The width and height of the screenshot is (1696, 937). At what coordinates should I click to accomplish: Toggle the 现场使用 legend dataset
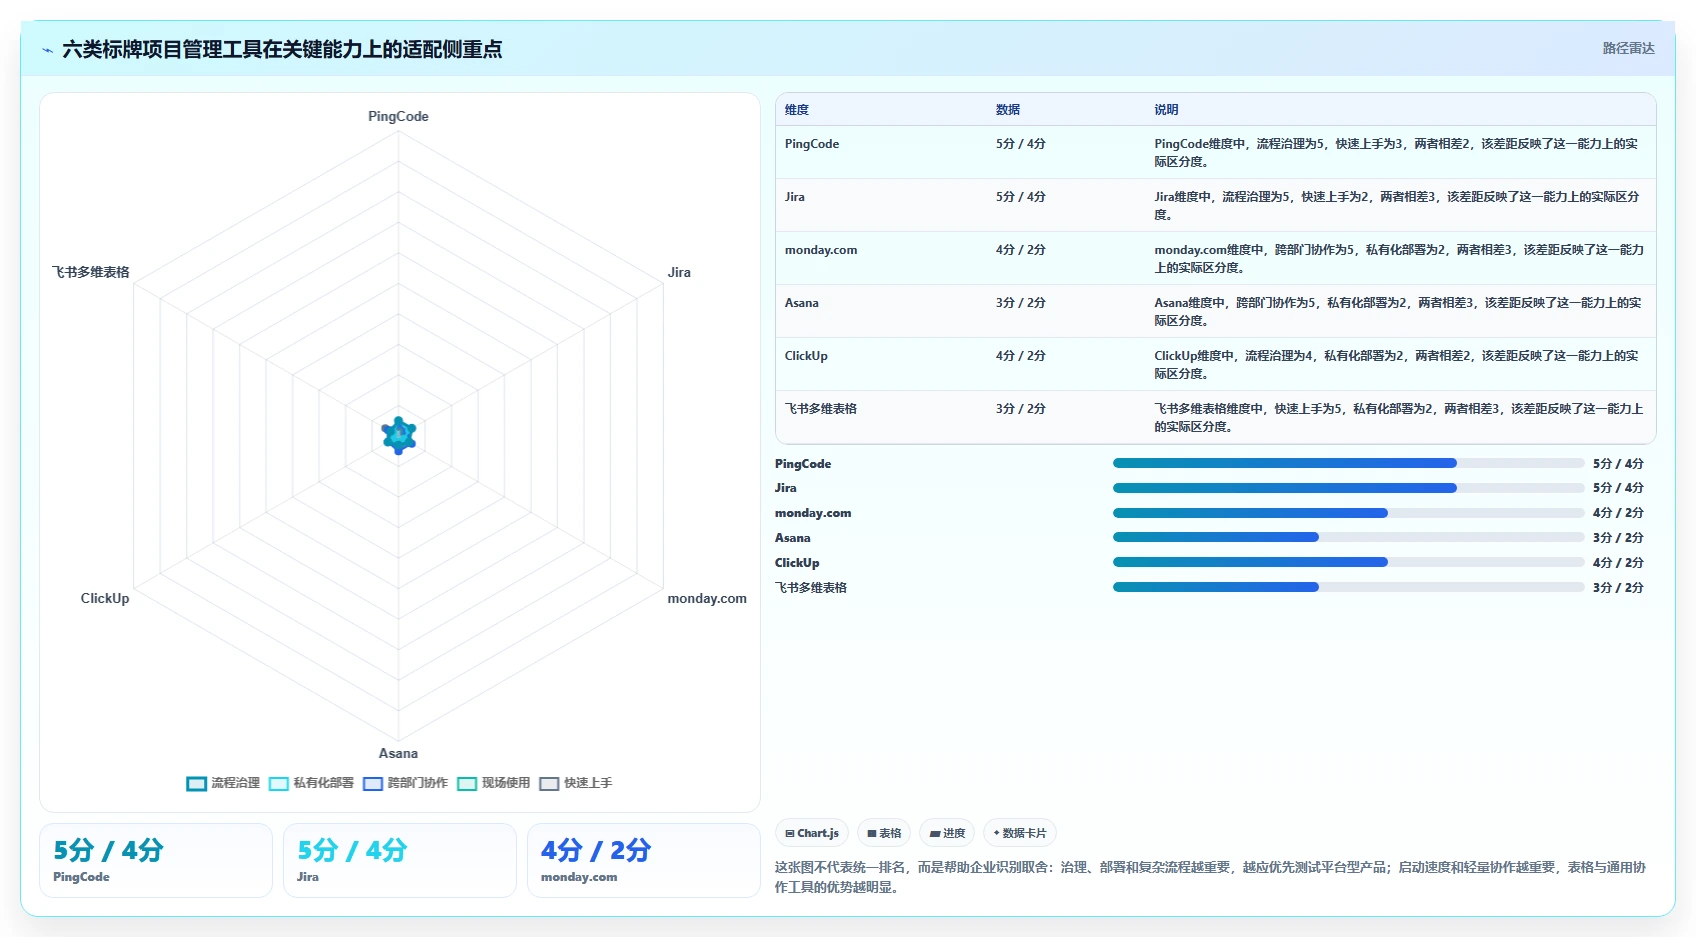pos(493,783)
